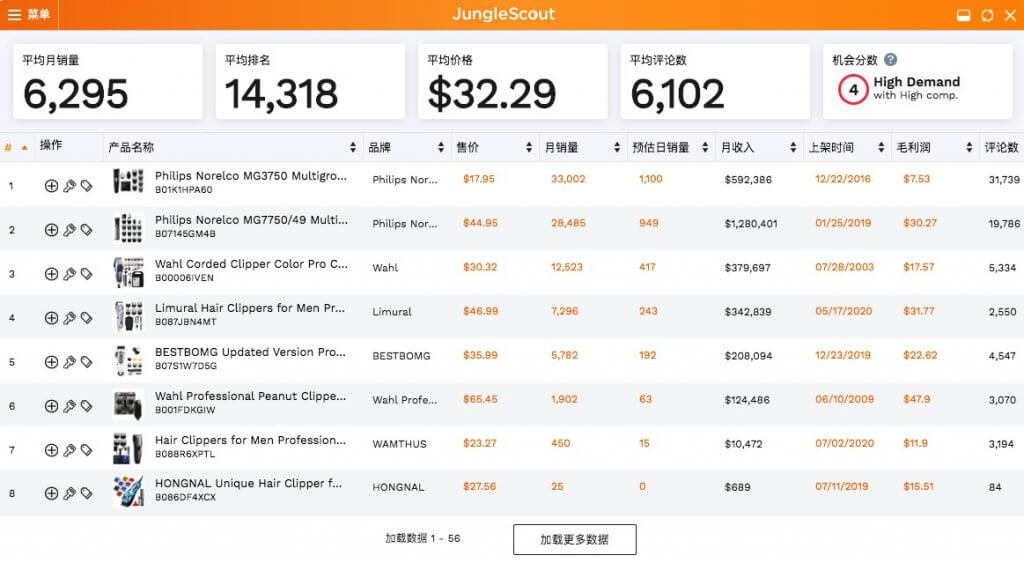Click the pin icon for Philips Norelco MG3750
The height and width of the screenshot is (563, 1024).
tap(69, 186)
